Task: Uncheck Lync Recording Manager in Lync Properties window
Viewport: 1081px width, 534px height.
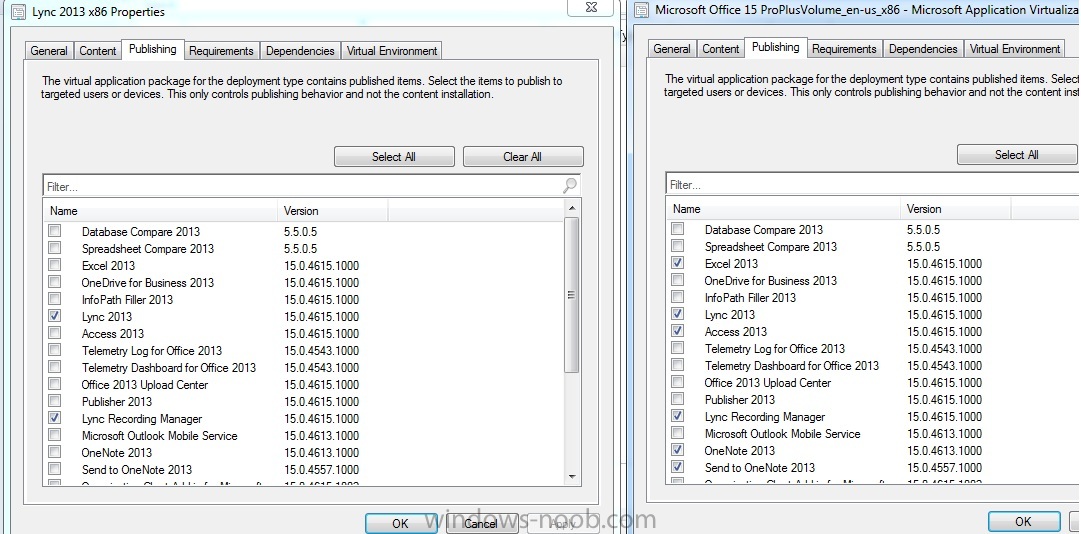Action: pyautogui.click(x=54, y=418)
